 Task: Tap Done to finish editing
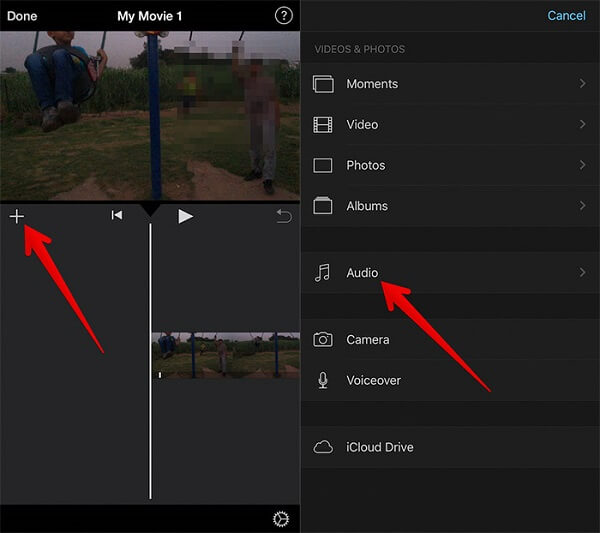click(x=22, y=16)
